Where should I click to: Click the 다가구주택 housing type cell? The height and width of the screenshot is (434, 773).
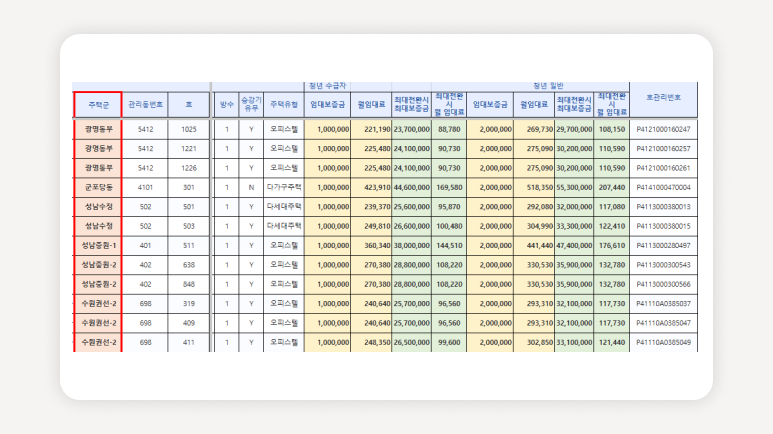pyautogui.click(x=283, y=187)
